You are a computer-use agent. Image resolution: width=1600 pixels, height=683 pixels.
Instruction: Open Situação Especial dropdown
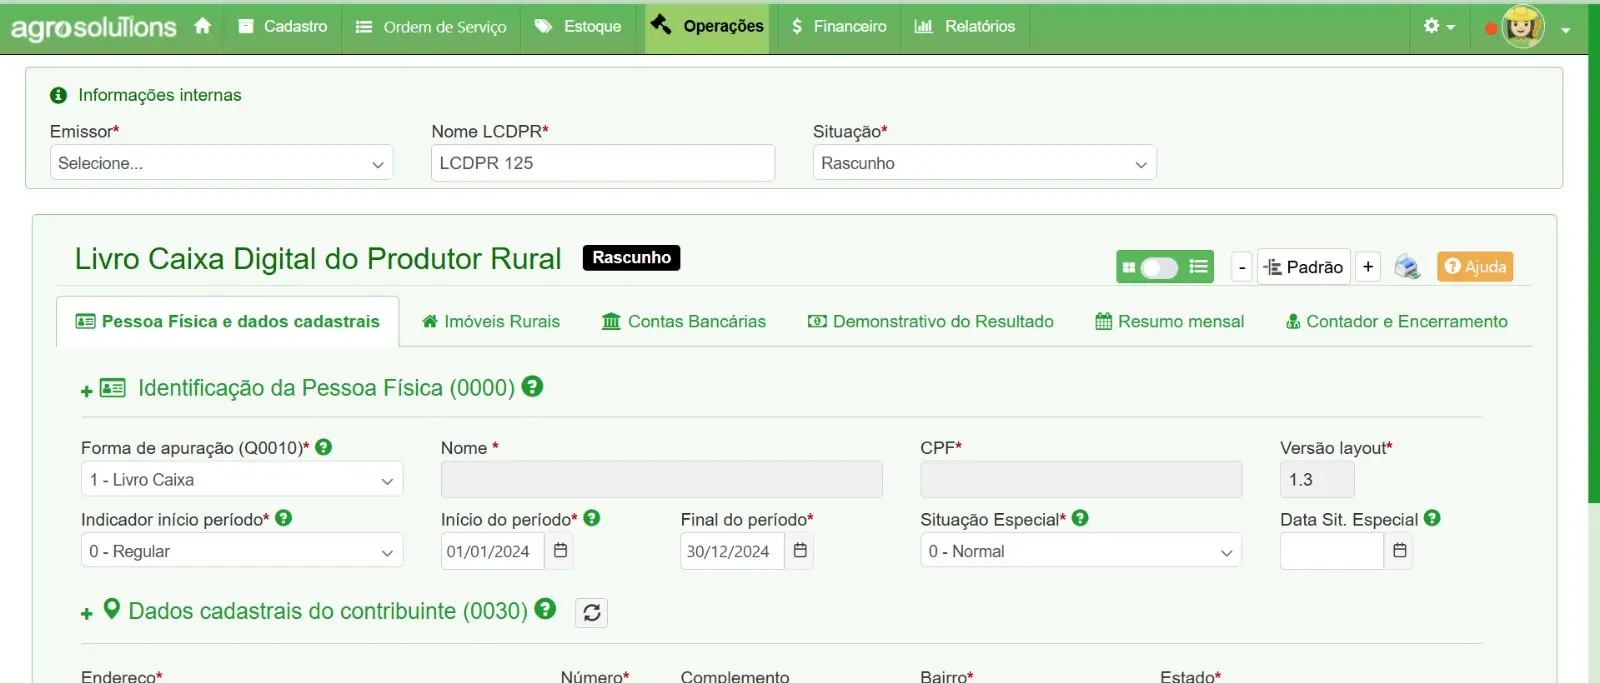(1080, 551)
